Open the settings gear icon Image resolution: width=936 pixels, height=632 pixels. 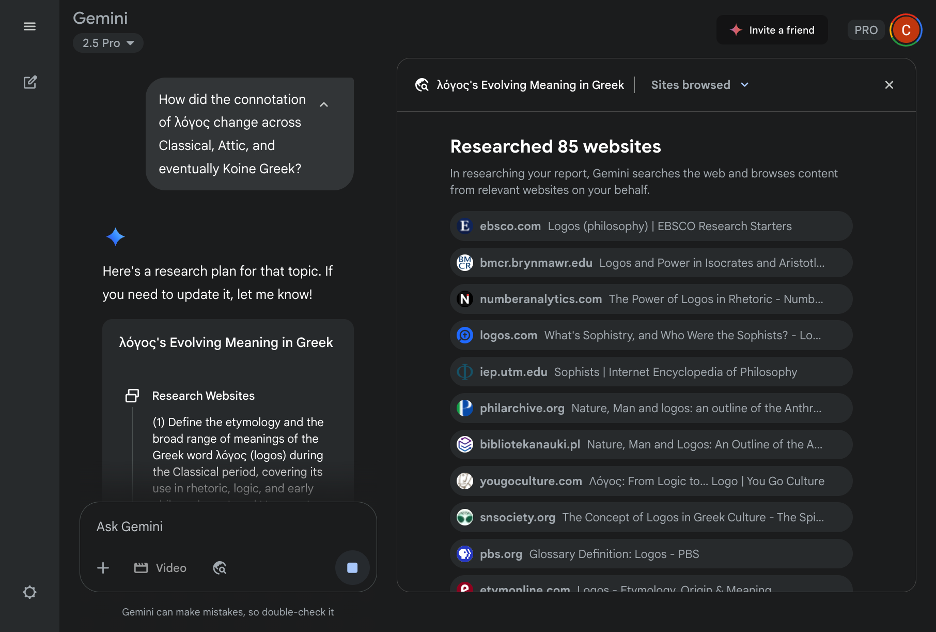(x=30, y=592)
